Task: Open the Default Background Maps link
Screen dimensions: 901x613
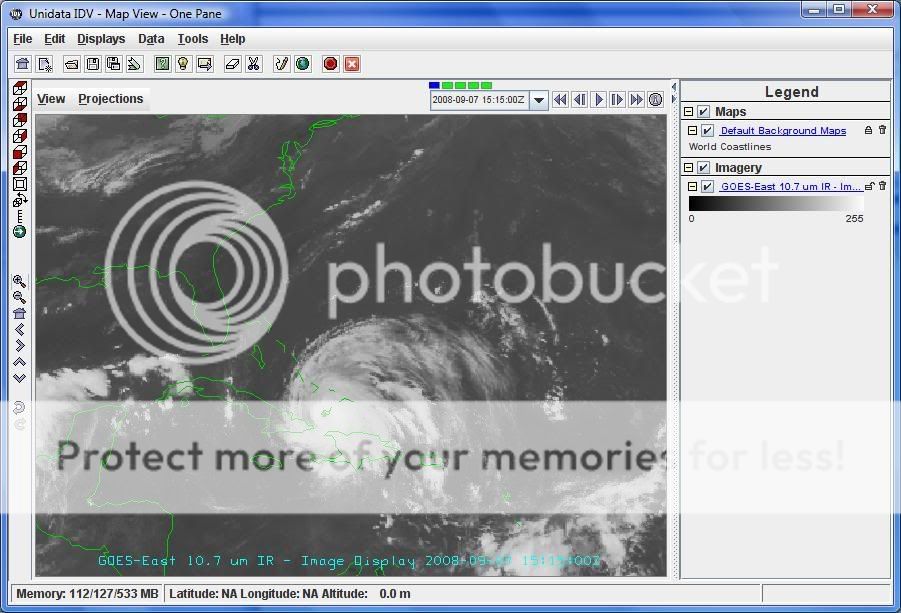Action: tap(783, 131)
